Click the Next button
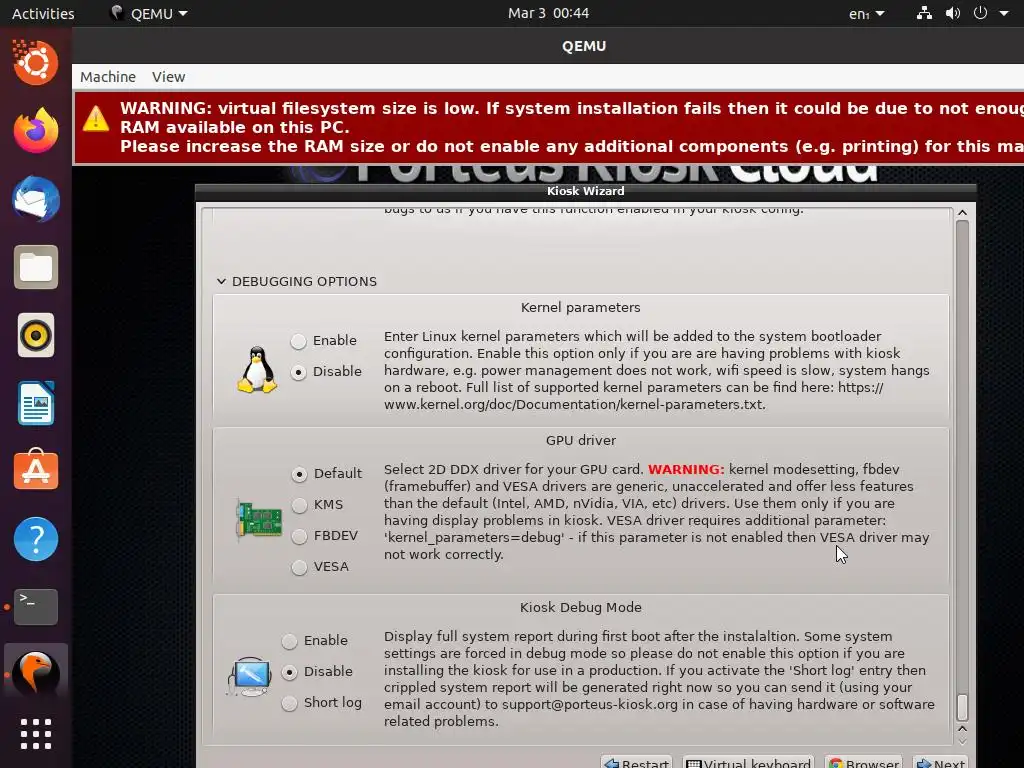Image resolution: width=1024 pixels, height=768 pixels. 940,763
